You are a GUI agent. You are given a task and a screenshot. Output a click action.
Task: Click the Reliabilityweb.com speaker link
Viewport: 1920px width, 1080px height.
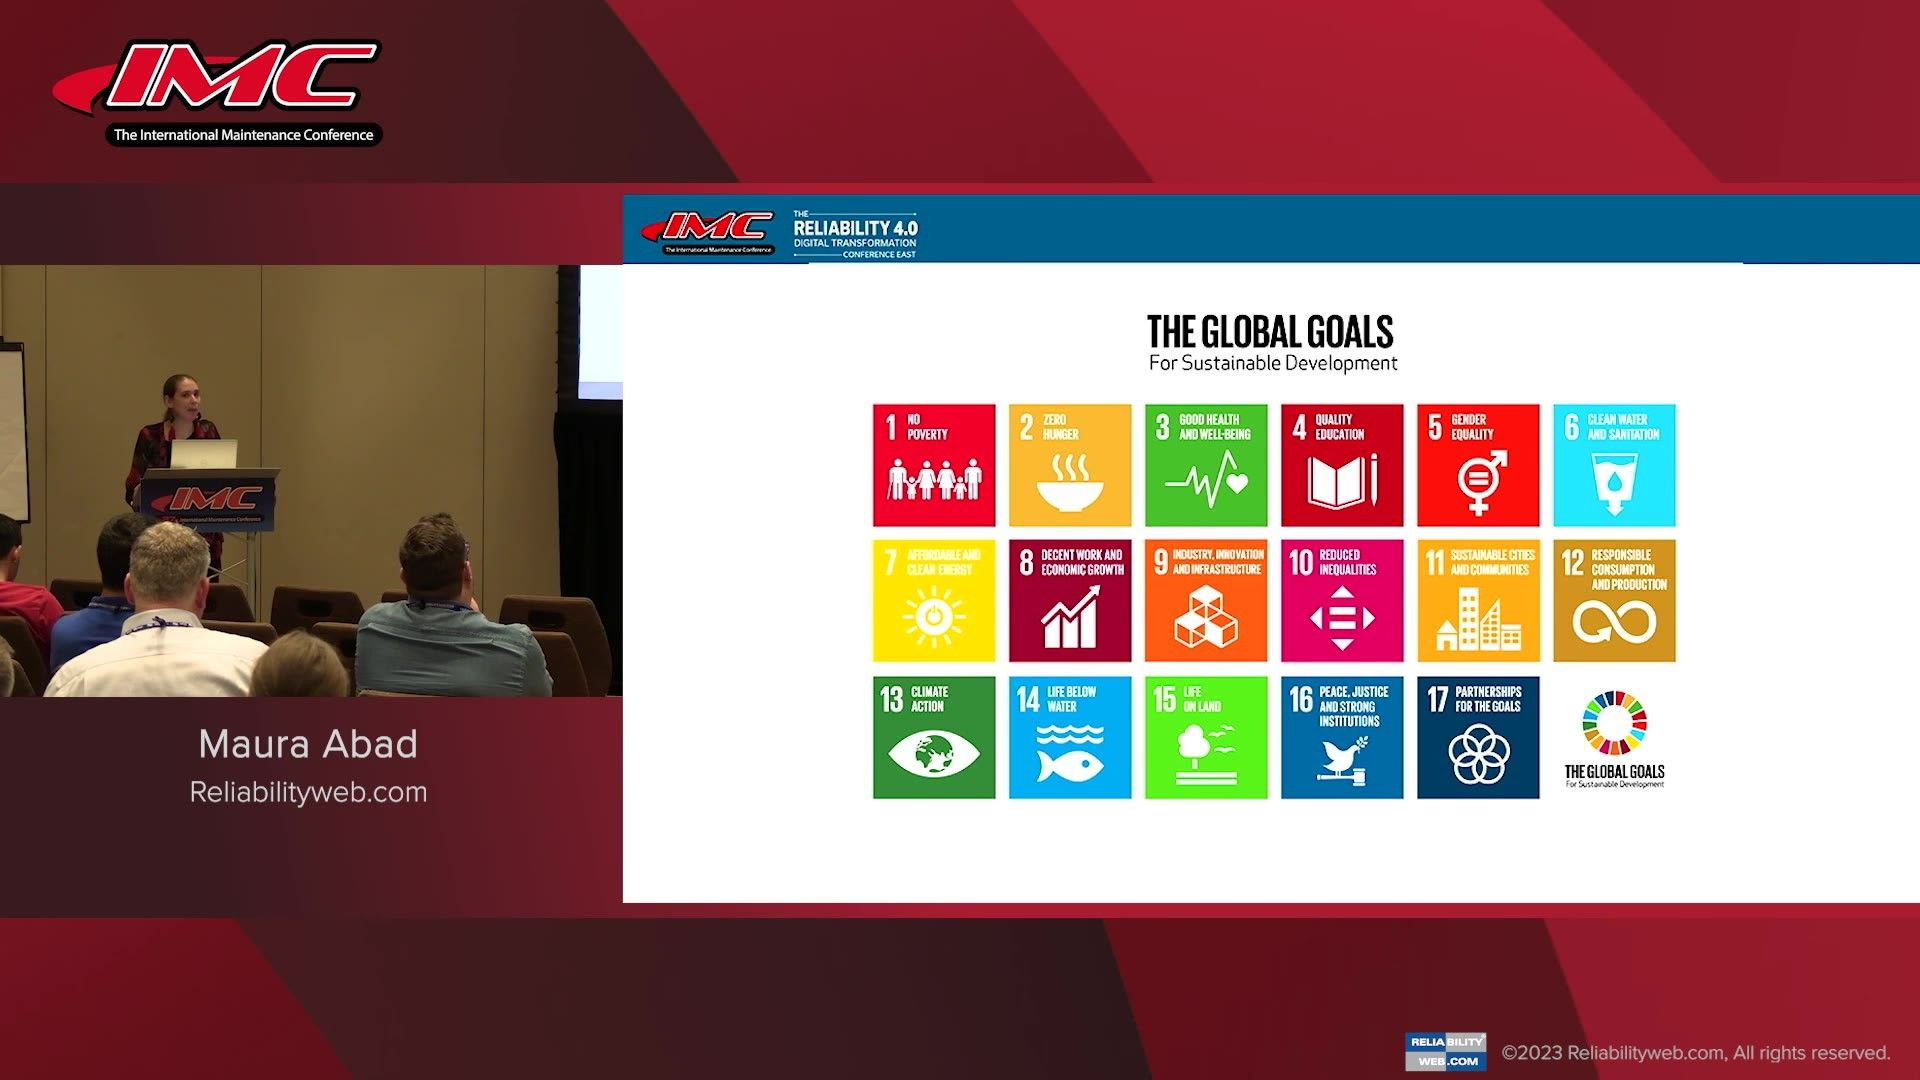(307, 791)
